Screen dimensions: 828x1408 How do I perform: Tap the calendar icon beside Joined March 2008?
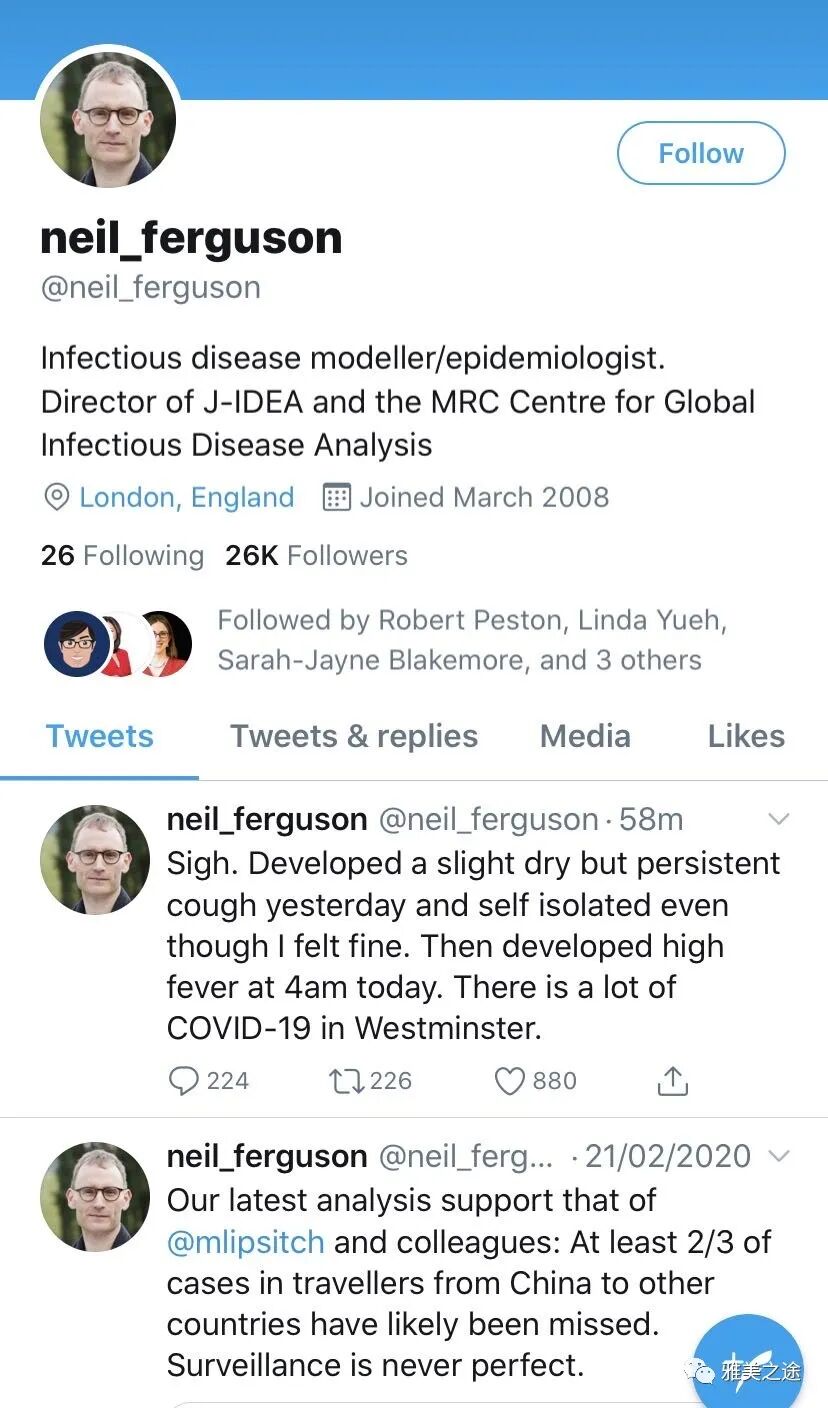point(337,497)
